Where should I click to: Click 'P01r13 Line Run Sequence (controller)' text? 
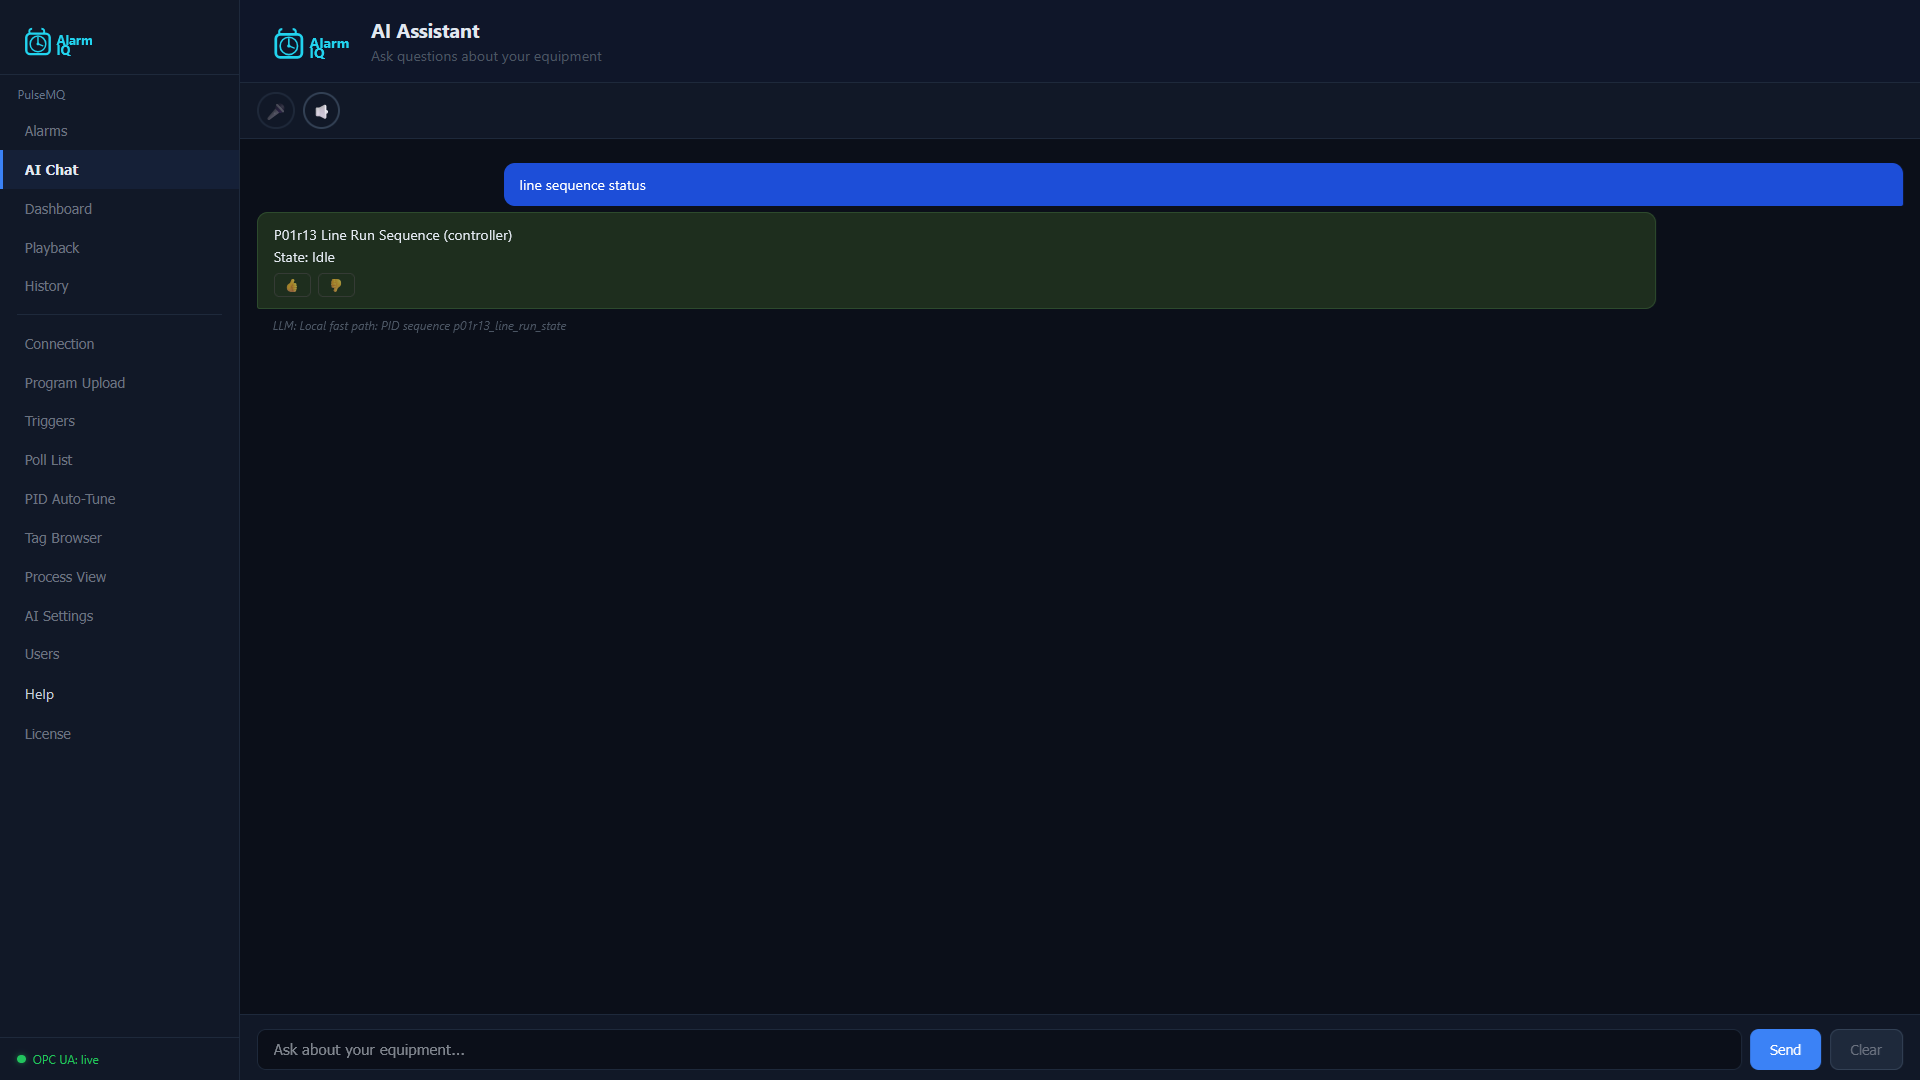point(393,235)
